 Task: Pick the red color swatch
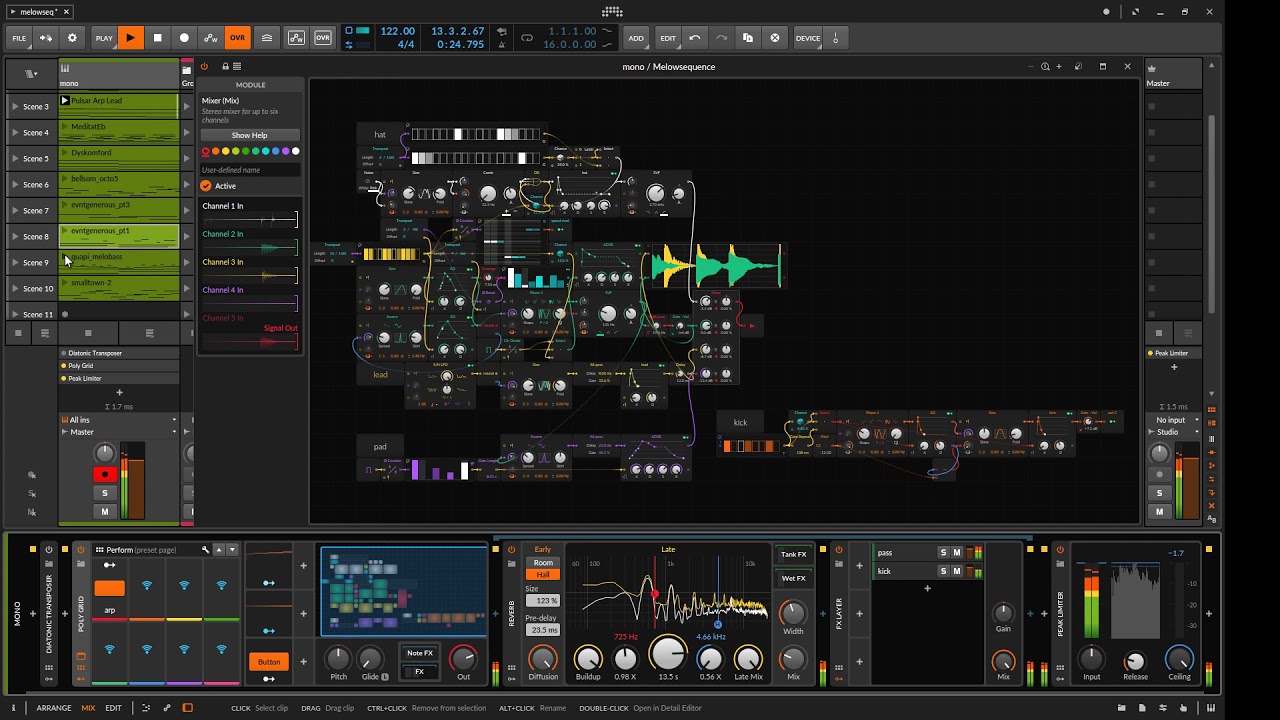206,152
